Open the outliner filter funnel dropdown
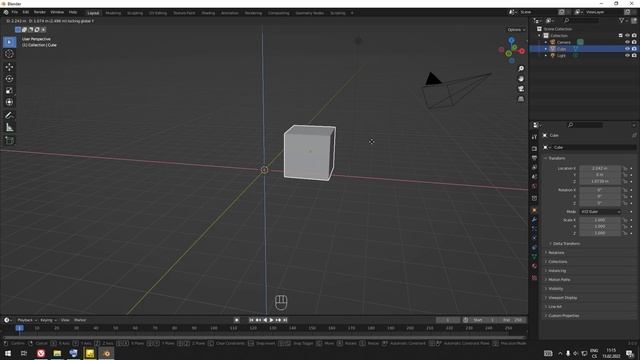Screen dimensions: 640x360 [x=623, y=20]
